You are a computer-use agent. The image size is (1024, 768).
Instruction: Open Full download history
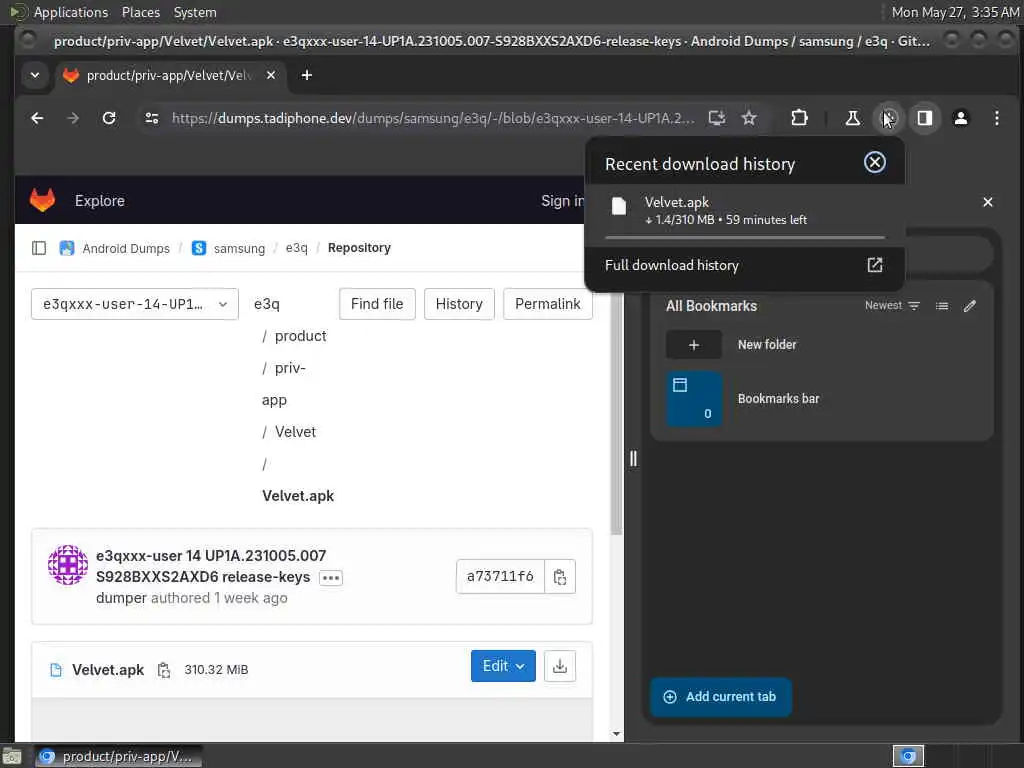pyautogui.click(x=744, y=265)
